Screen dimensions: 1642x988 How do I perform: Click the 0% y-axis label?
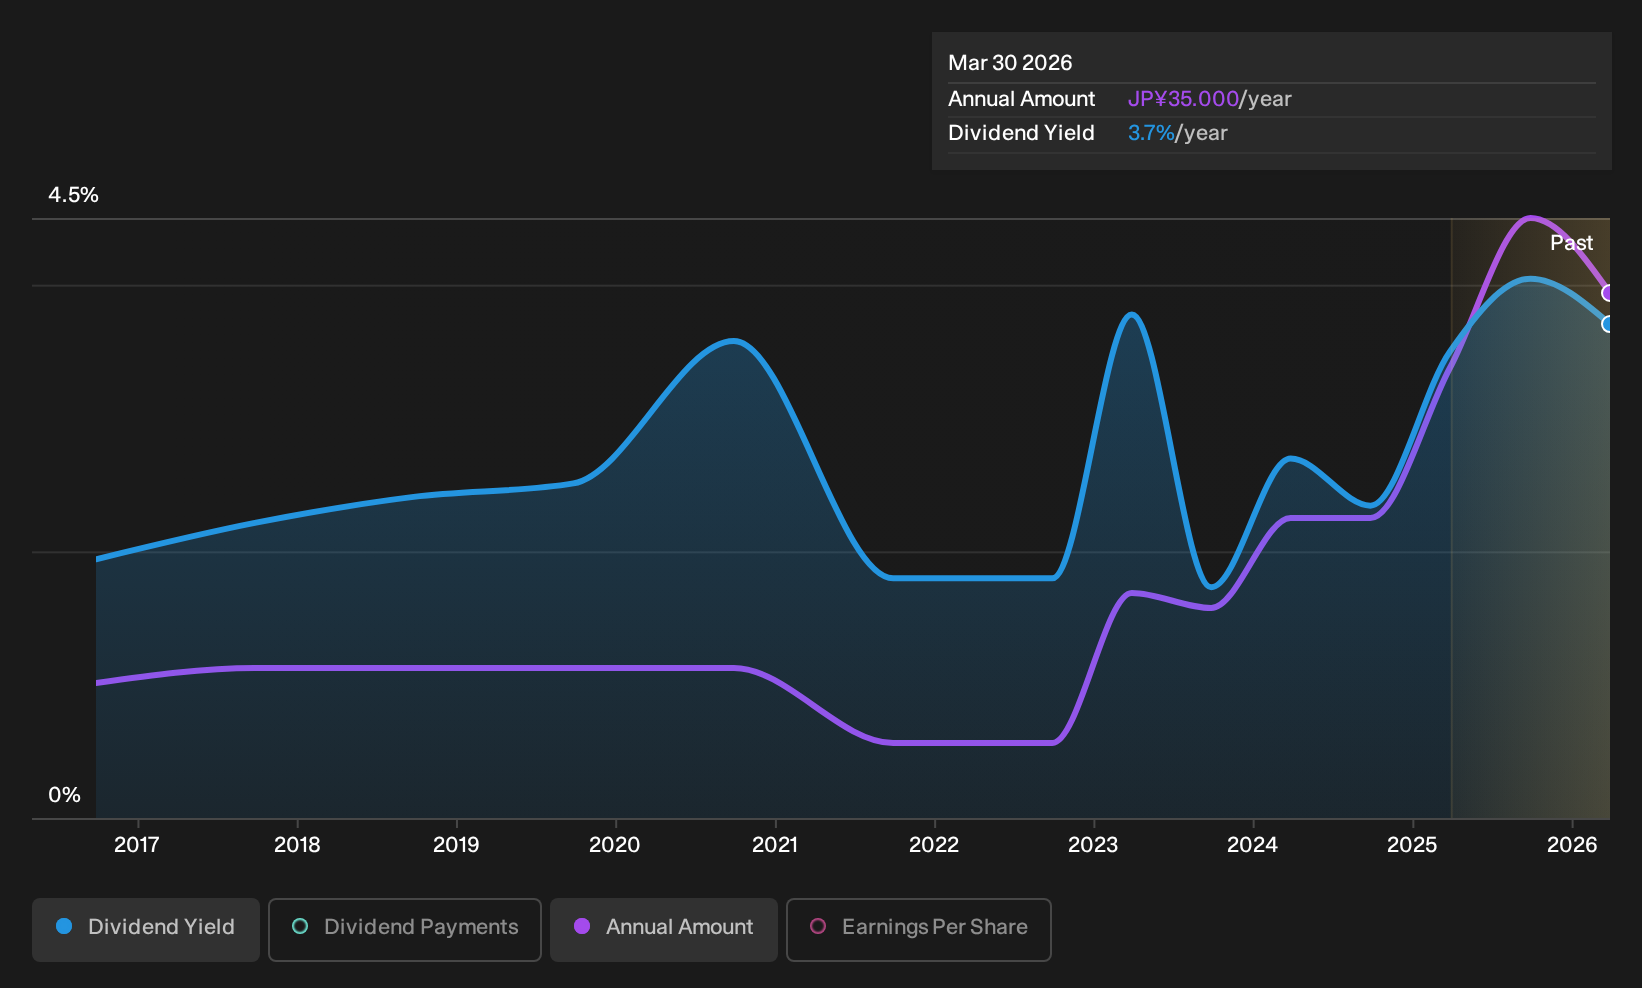point(64,795)
